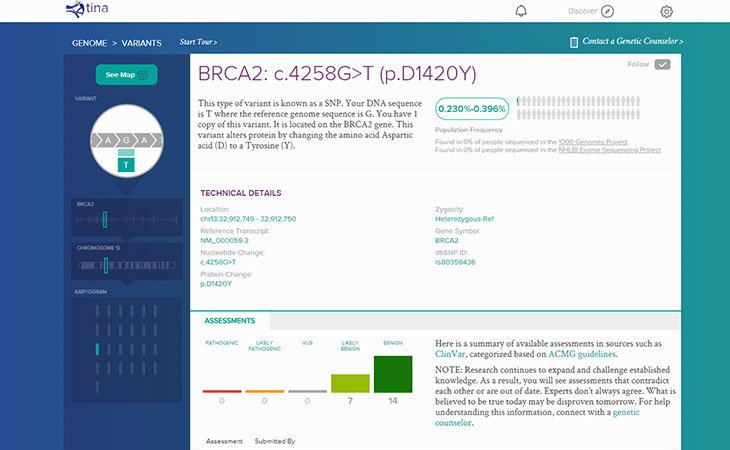This screenshot has height=450, width=730.
Task: Click the T nucleotide marker in variant diagram
Action: point(126,162)
